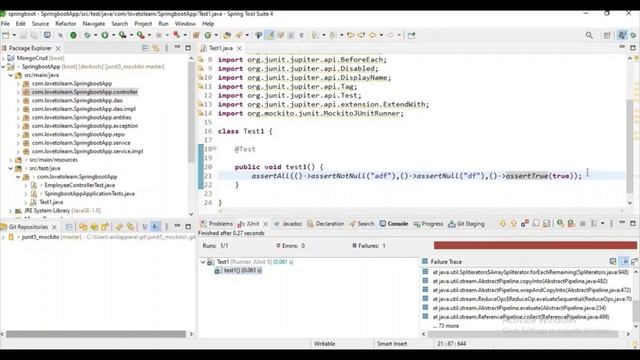Open the Refactor menu
Screen dimensions: 640x360
click(x=66, y=24)
